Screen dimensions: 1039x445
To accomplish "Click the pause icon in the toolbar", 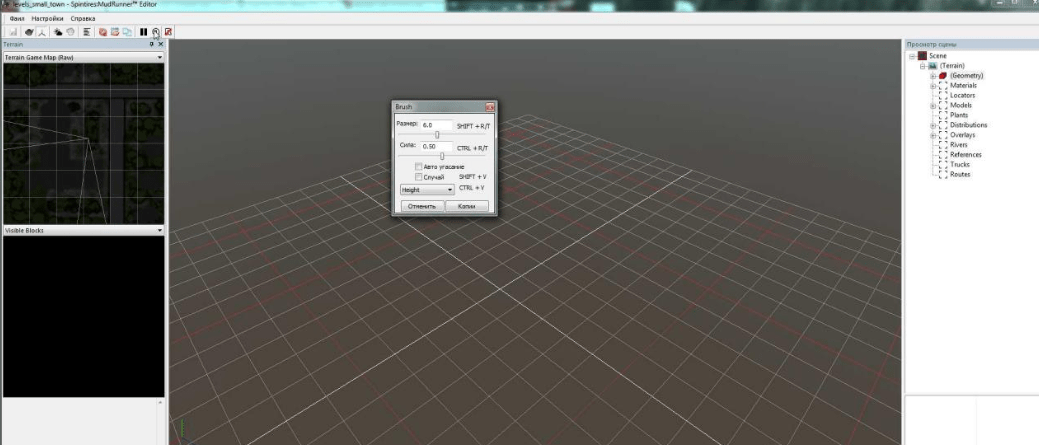I will coord(143,32).
